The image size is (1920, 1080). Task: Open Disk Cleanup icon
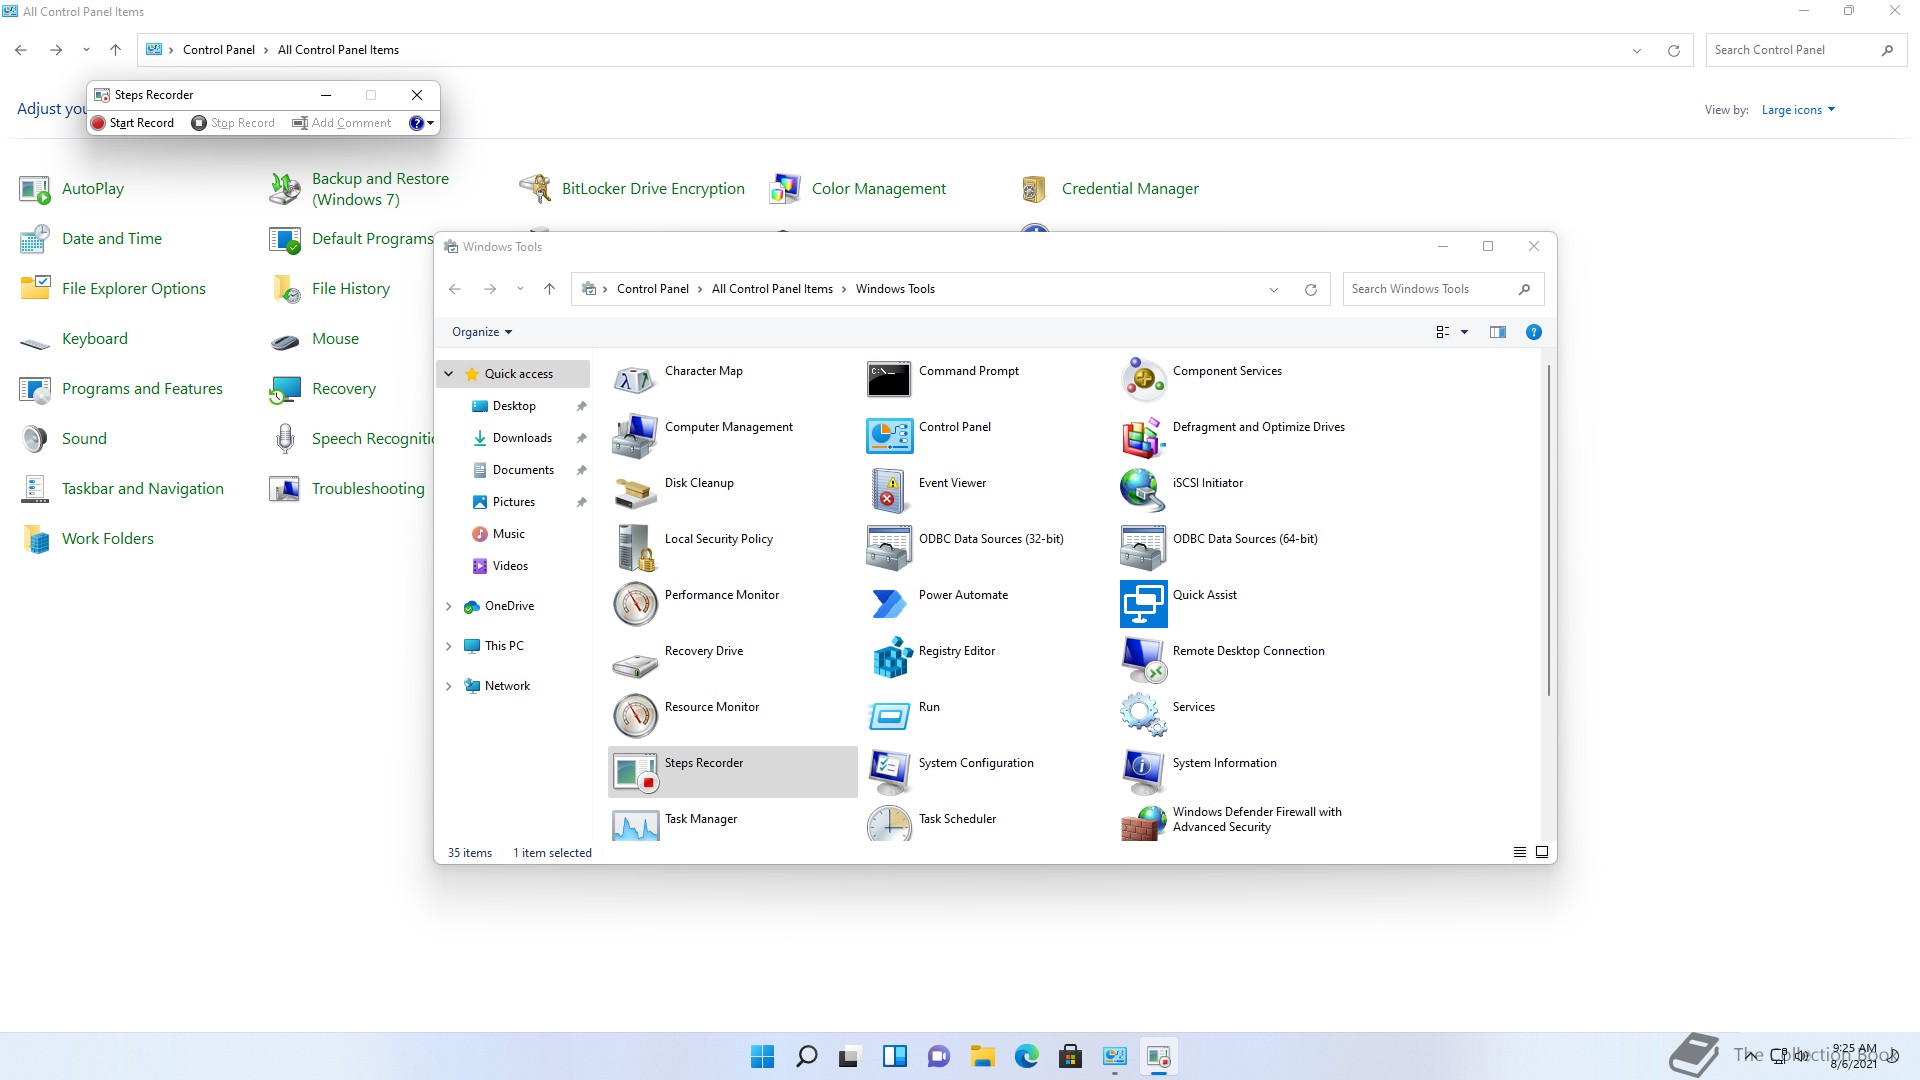click(635, 492)
